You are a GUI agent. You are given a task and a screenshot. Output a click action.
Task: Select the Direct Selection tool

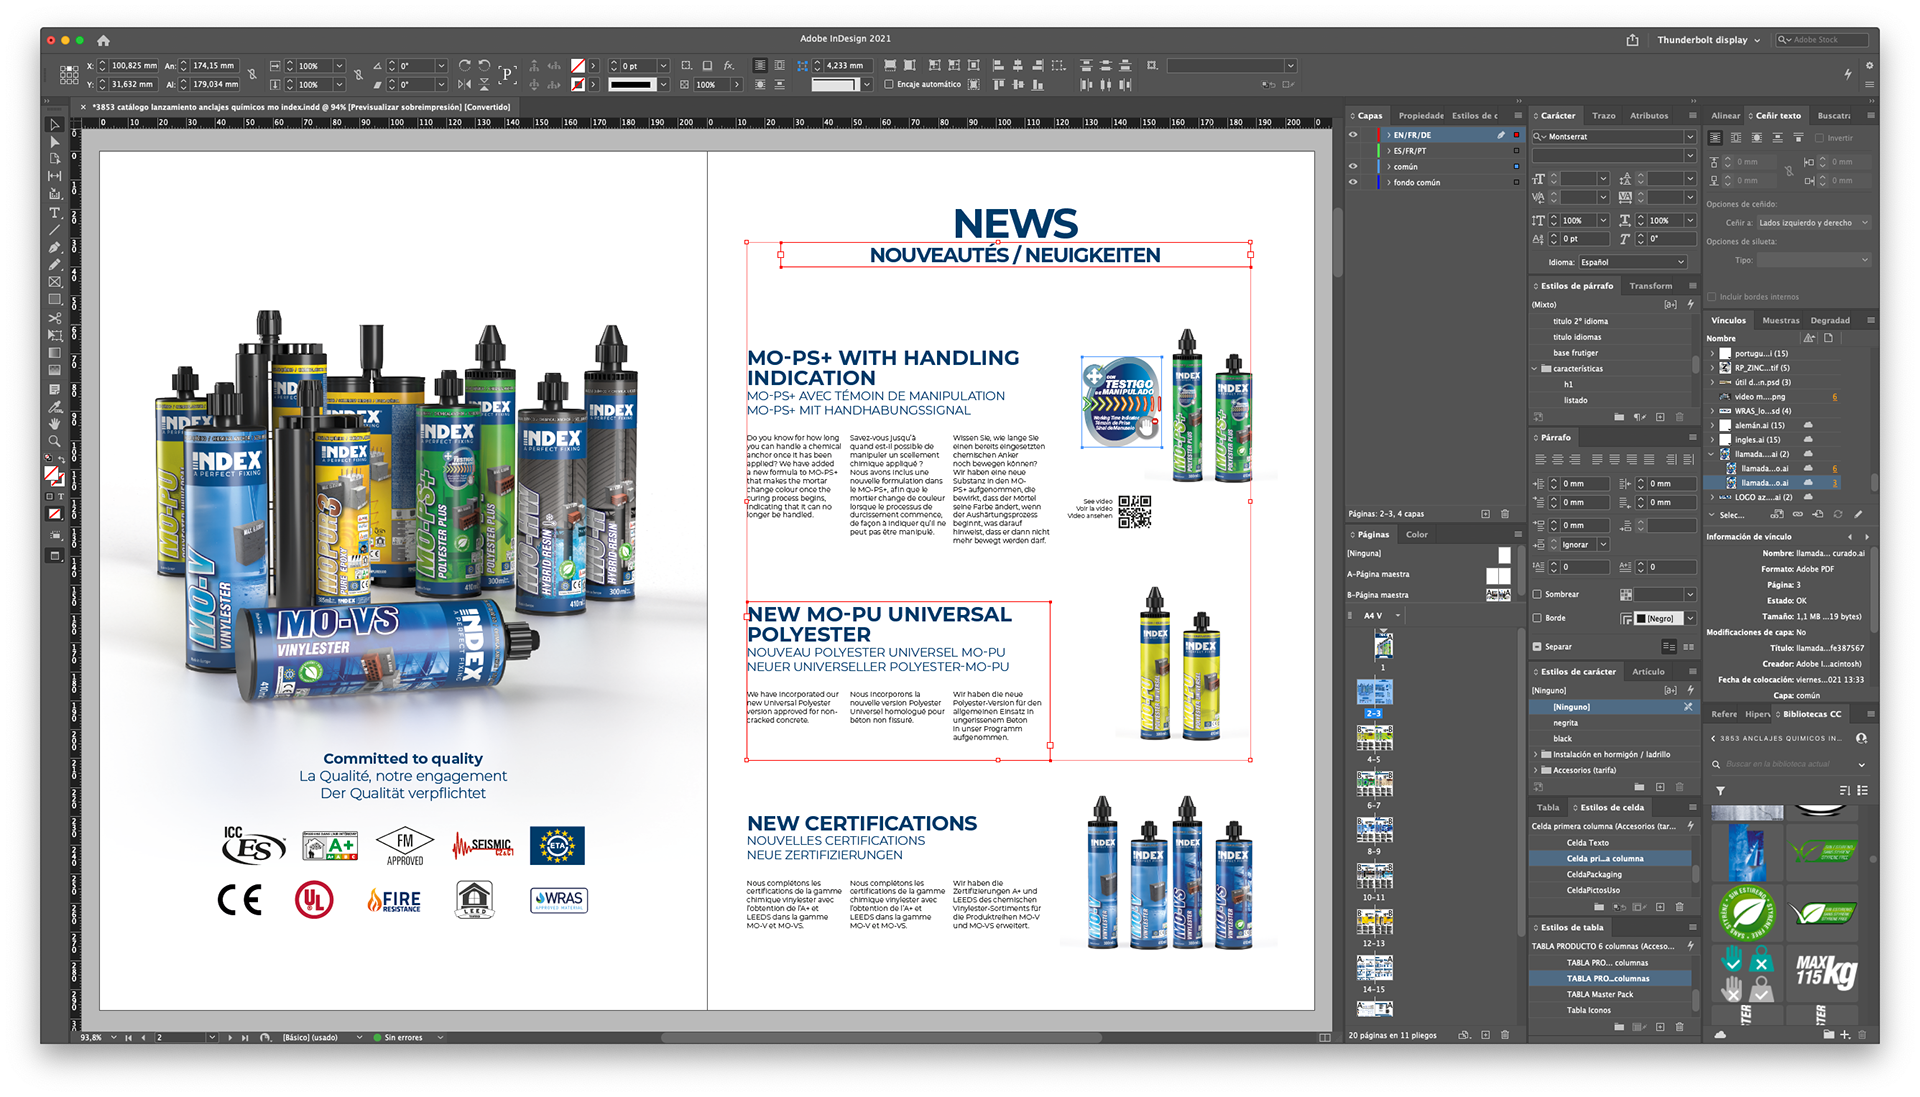click(x=55, y=142)
